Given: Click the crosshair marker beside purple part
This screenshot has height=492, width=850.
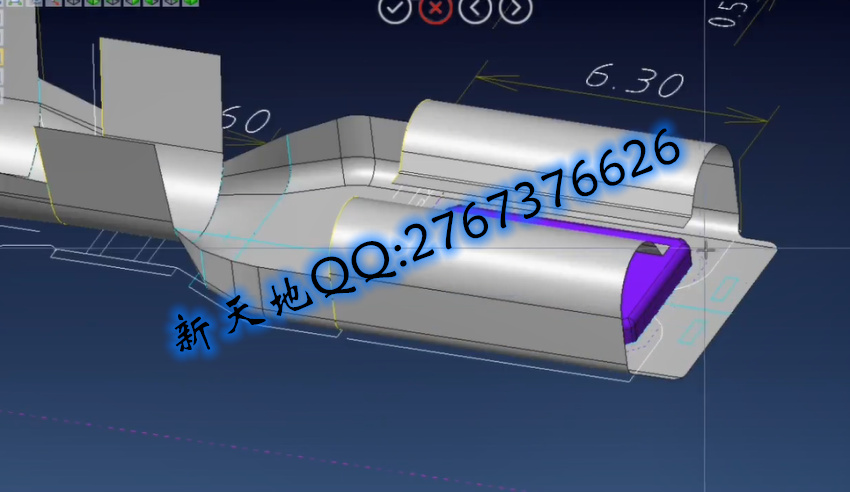Looking at the screenshot, I should (707, 250).
